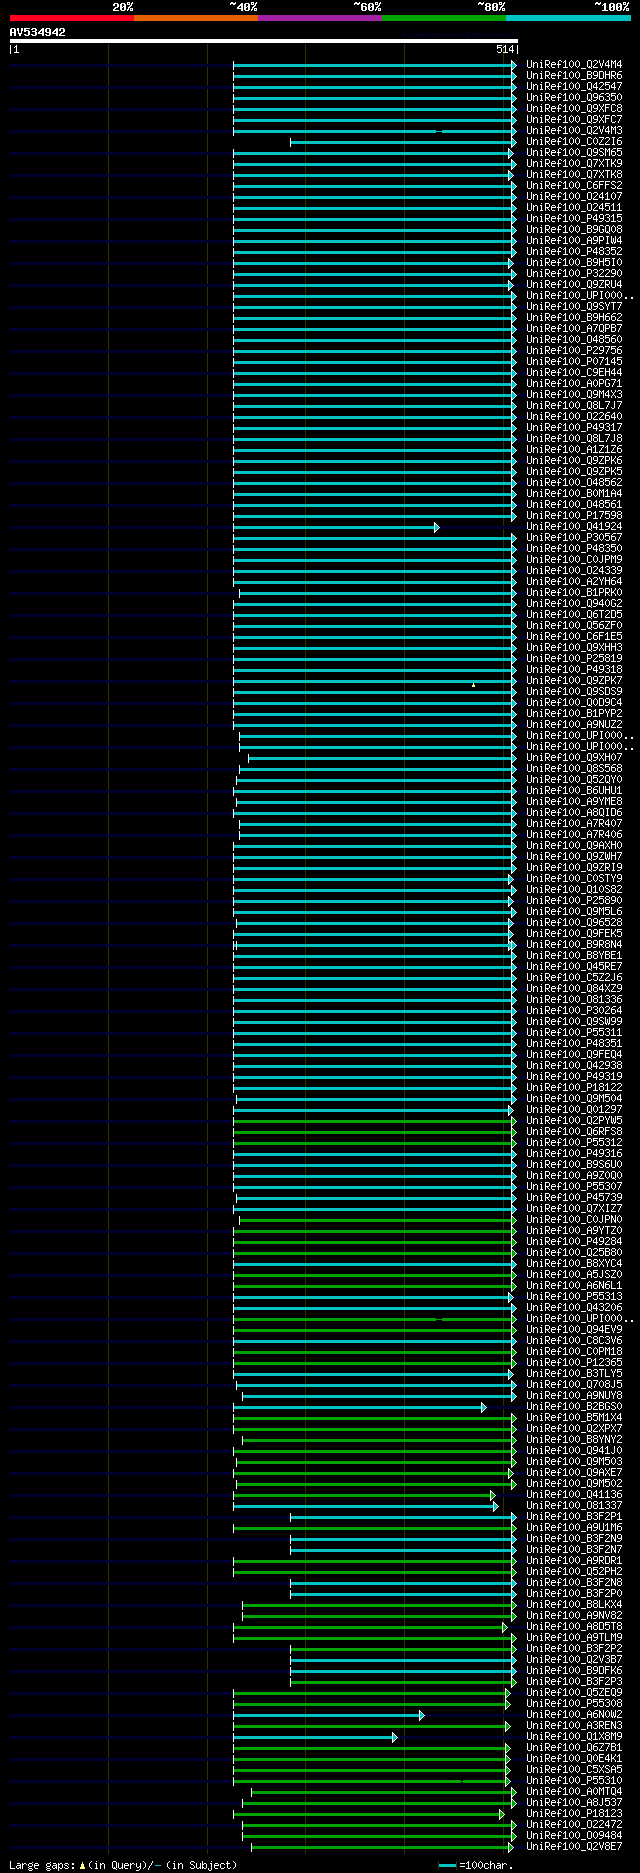Image resolution: width=640 pixels, height=1873 pixels.
Task: Select the UniRef100_P17598 label
Action: [574, 516]
